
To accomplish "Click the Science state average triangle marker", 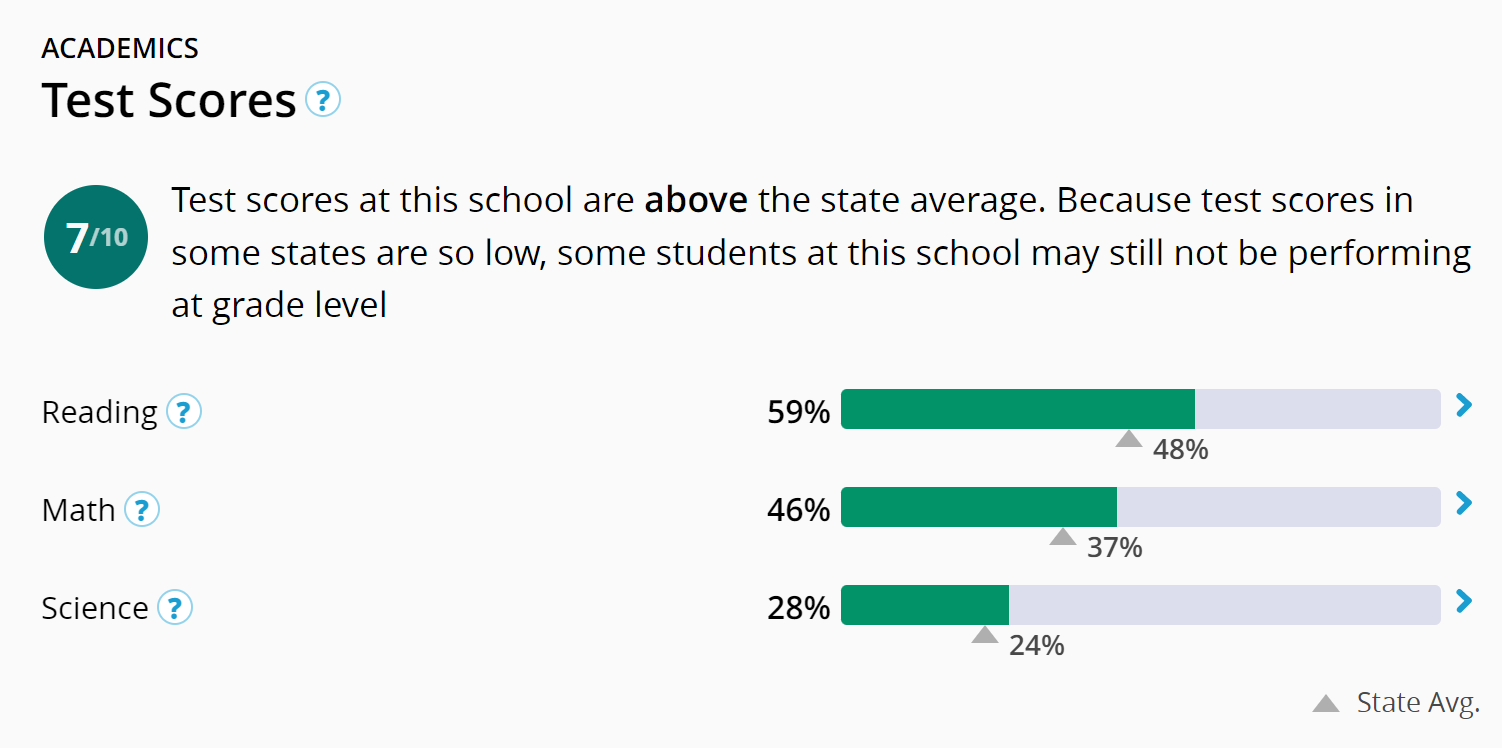I will click(985, 635).
